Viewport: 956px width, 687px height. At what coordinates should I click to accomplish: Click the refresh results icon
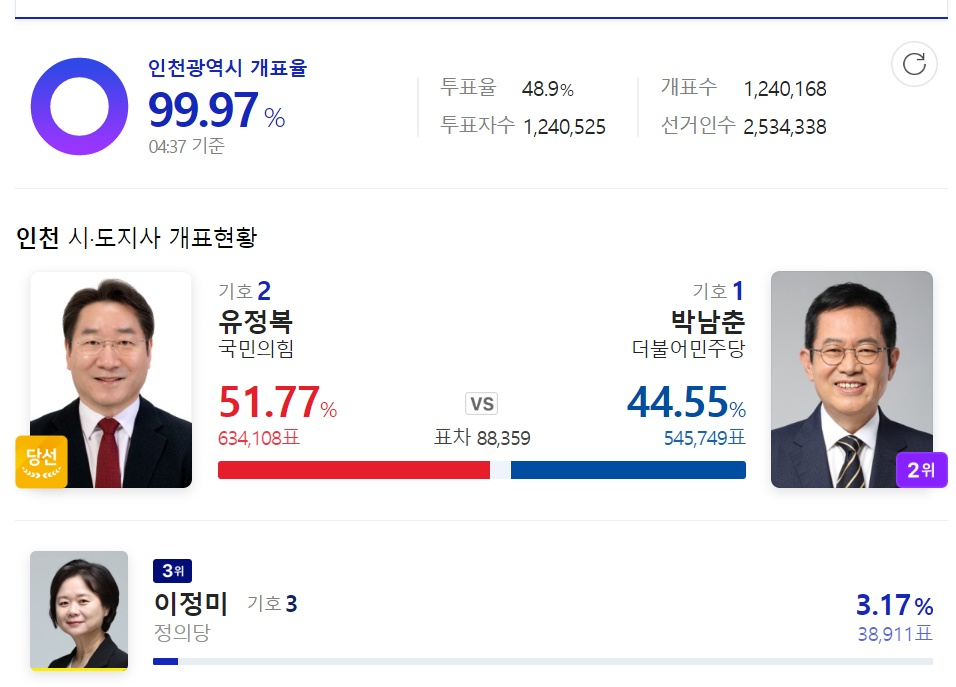(914, 64)
